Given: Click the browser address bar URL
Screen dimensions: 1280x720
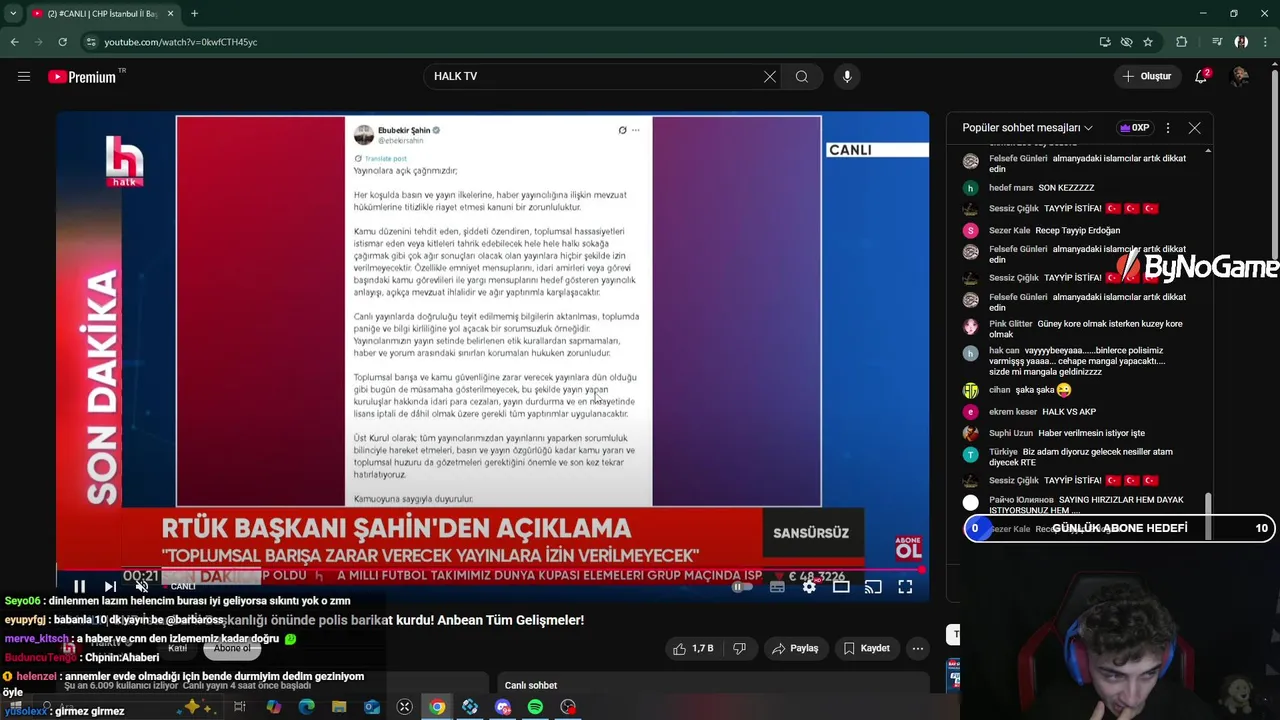Looking at the screenshot, I should pos(180,42).
